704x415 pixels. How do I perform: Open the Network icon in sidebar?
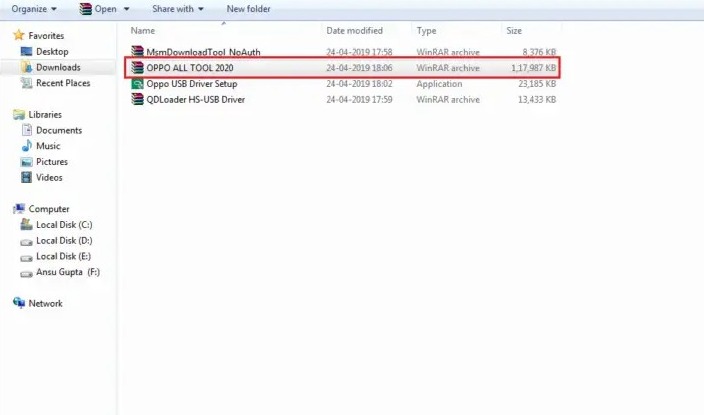(19, 303)
